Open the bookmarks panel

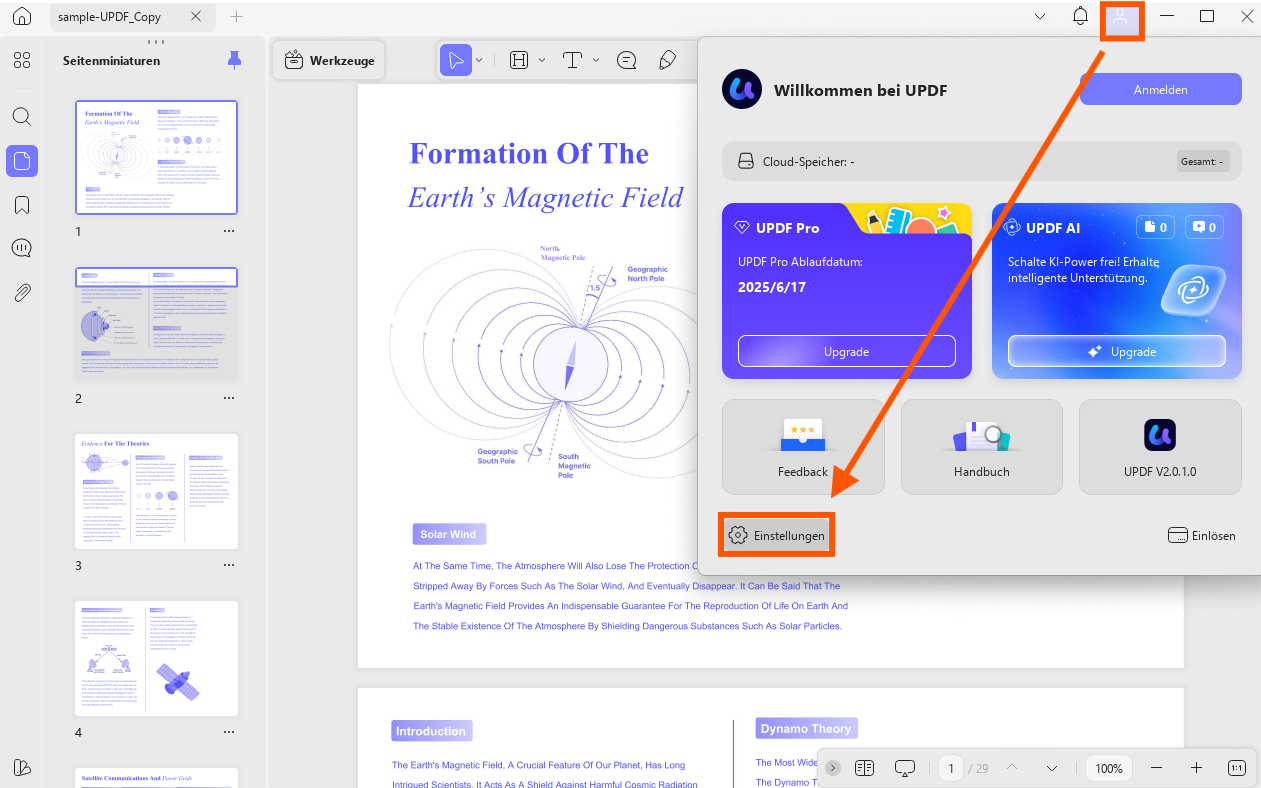point(22,205)
